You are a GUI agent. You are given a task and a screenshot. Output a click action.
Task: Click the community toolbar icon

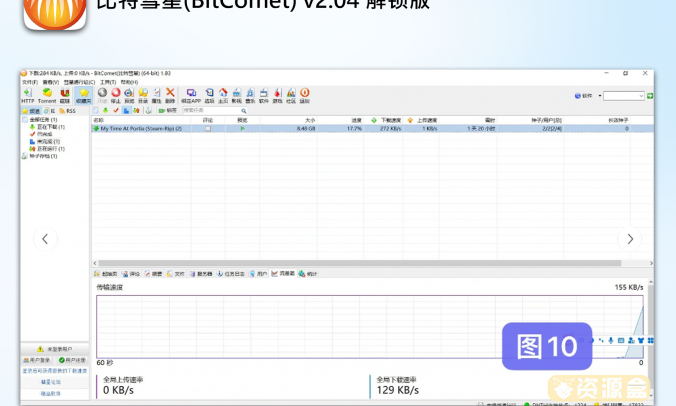tap(291, 95)
